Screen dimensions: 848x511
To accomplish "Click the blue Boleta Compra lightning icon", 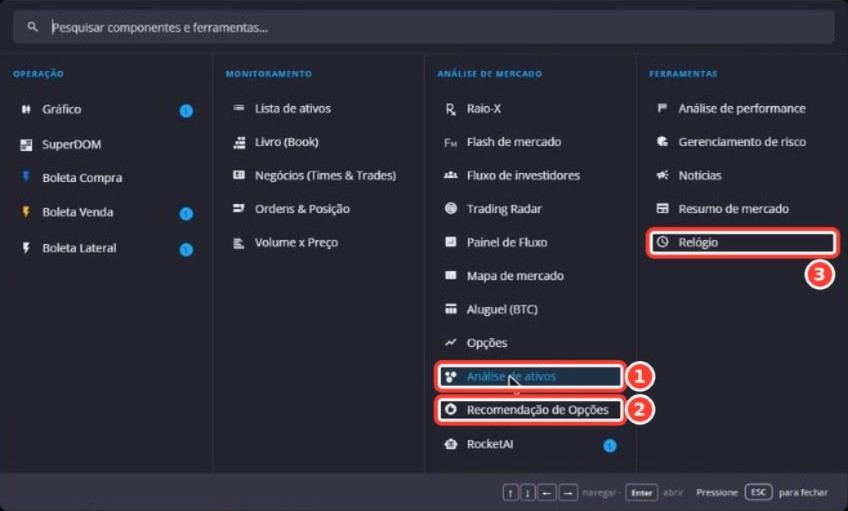I will pyautogui.click(x=25, y=176).
